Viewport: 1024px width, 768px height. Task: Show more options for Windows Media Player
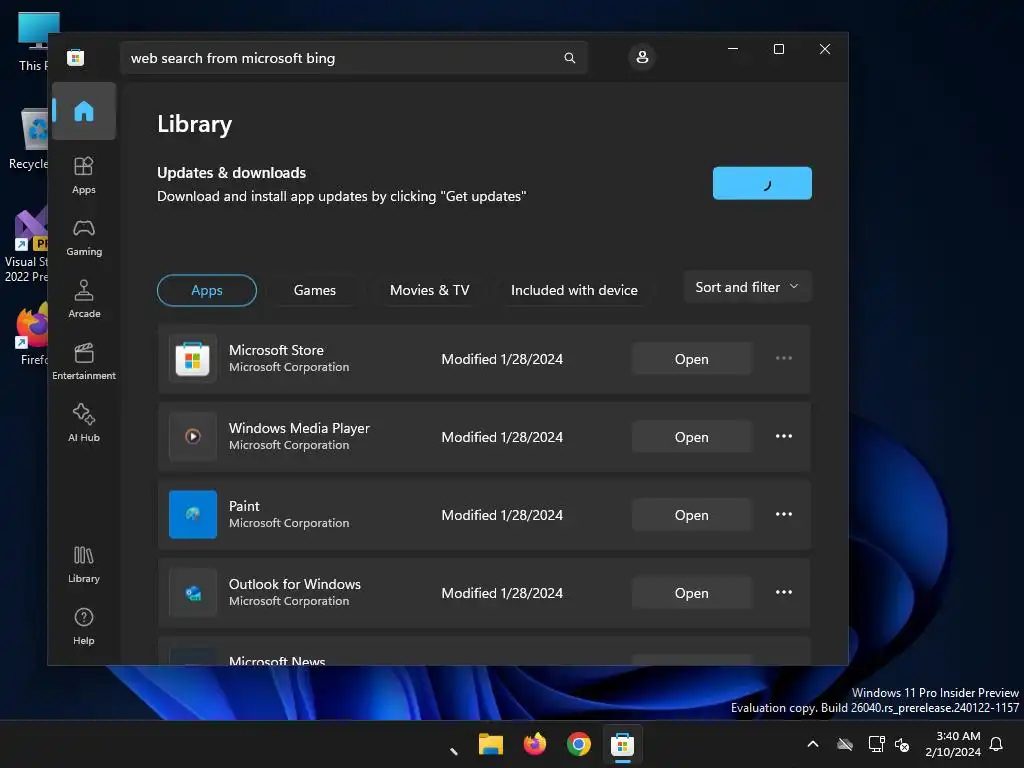point(784,436)
